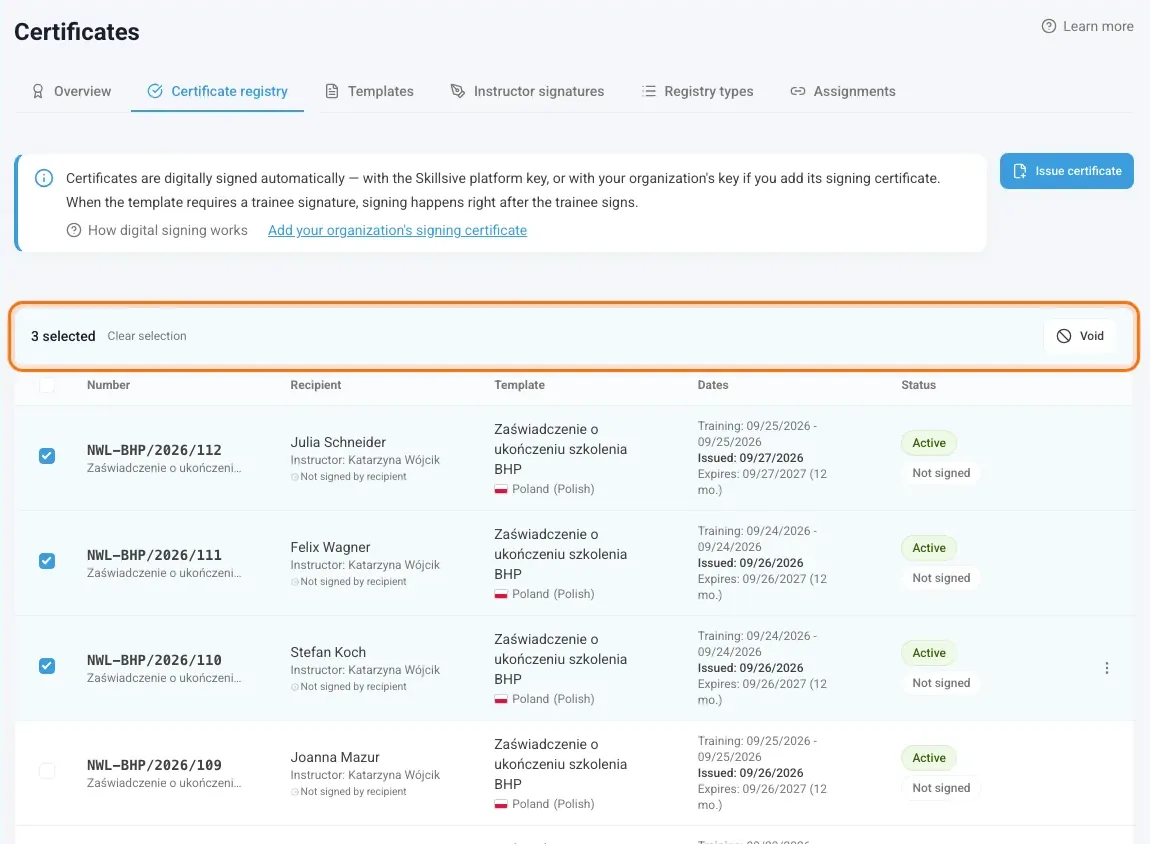Check the NWL-BHP/2026/109 row checkbox
This screenshot has width=1150, height=844.
point(47,771)
